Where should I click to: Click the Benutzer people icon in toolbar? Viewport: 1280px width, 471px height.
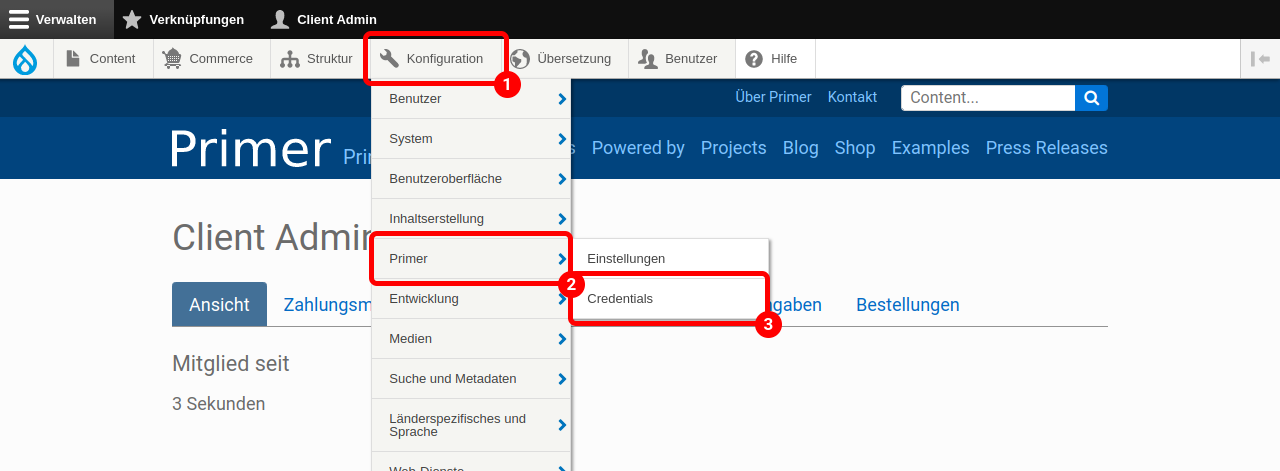(x=648, y=59)
